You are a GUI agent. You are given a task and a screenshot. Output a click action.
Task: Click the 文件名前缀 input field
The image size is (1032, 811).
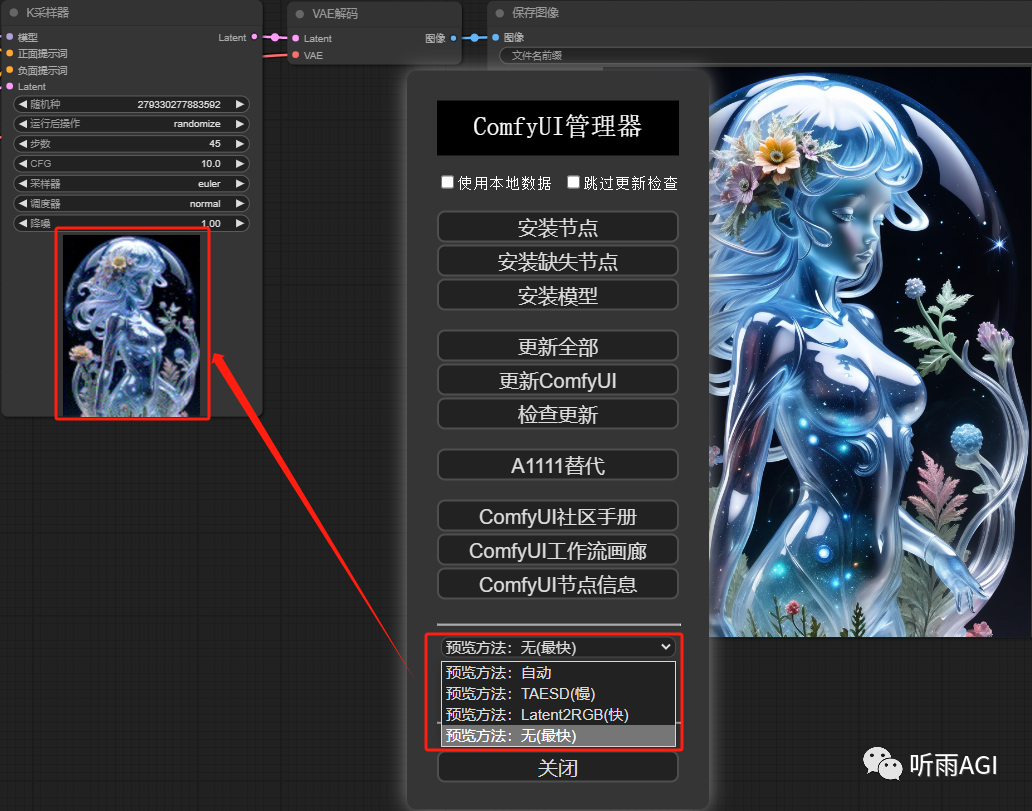pyautogui.click(x=765, y=55)
